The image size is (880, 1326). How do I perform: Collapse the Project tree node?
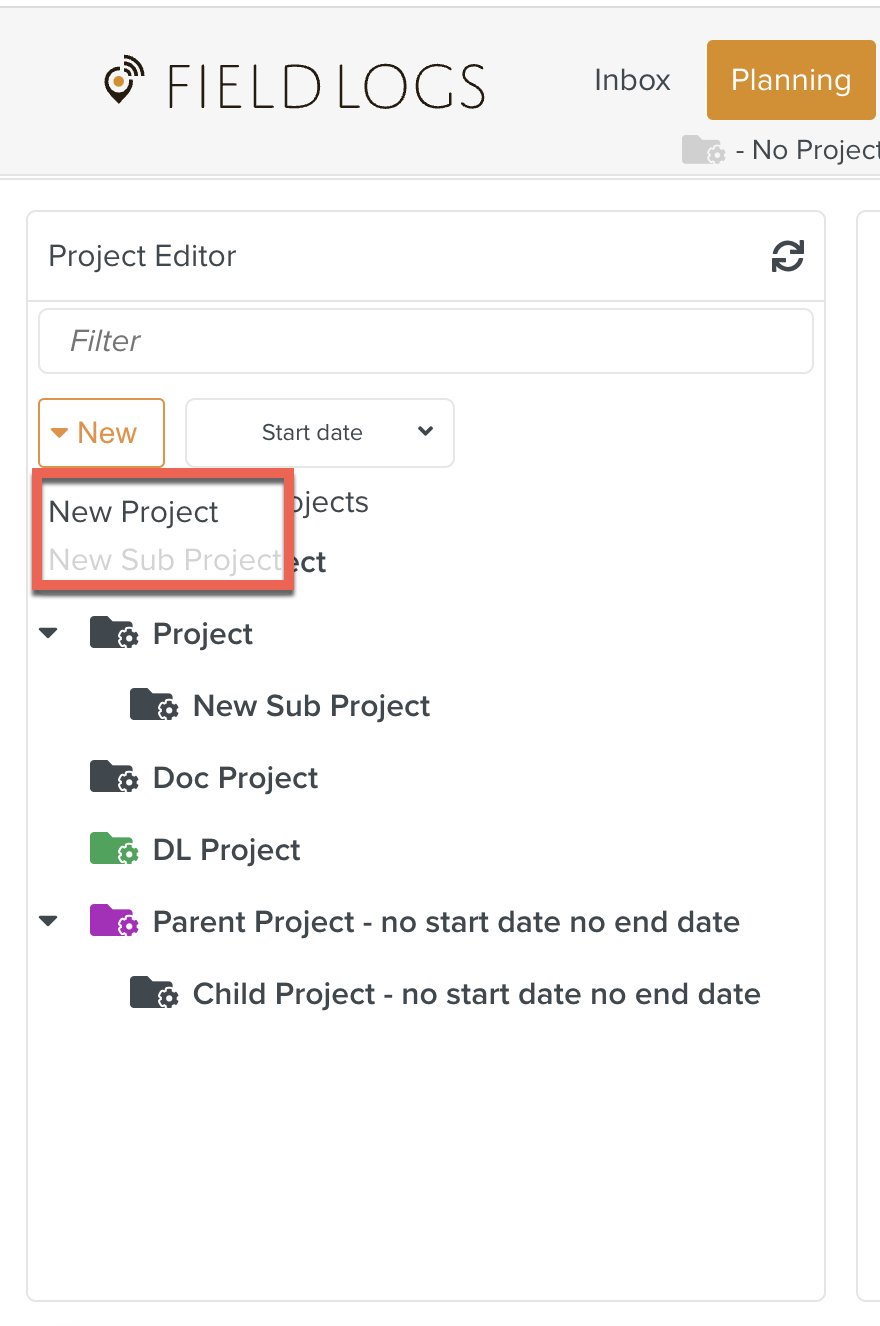[x=48, y=634]
